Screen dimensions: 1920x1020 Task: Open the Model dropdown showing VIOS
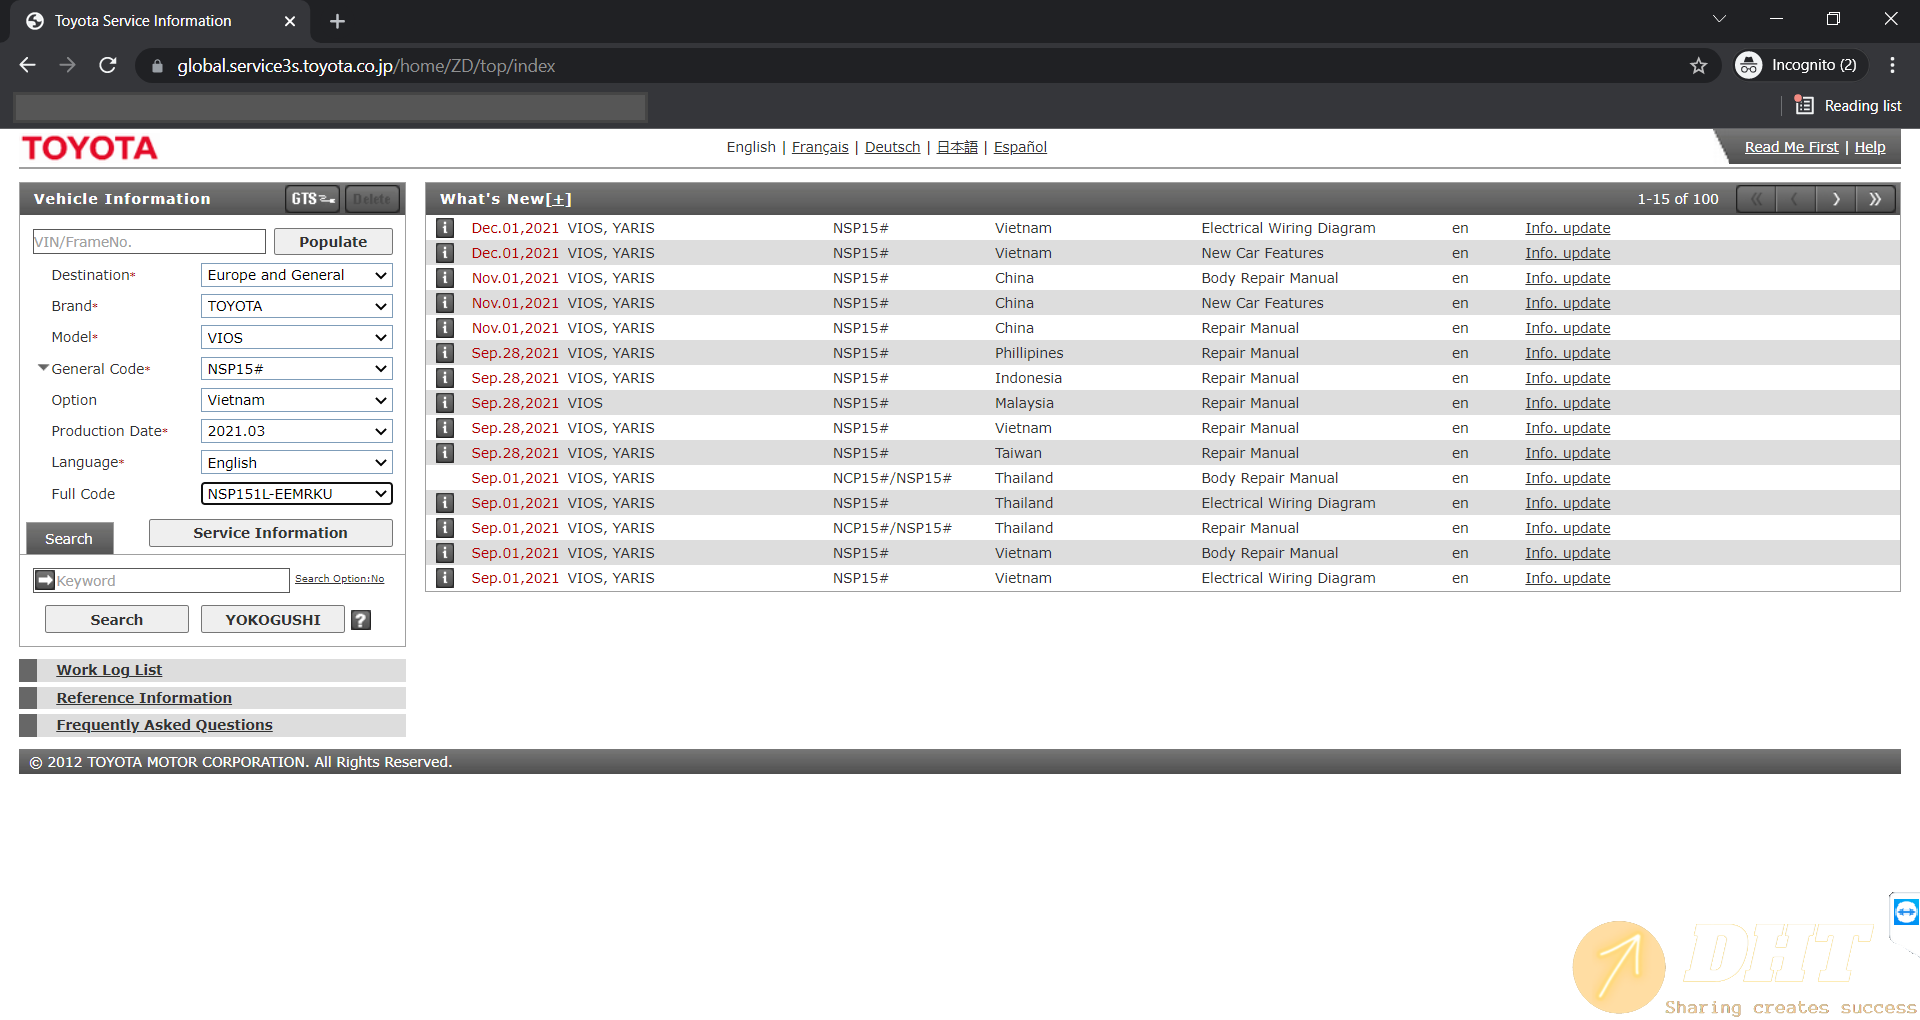pyautogui.click(x=296, y=338)
